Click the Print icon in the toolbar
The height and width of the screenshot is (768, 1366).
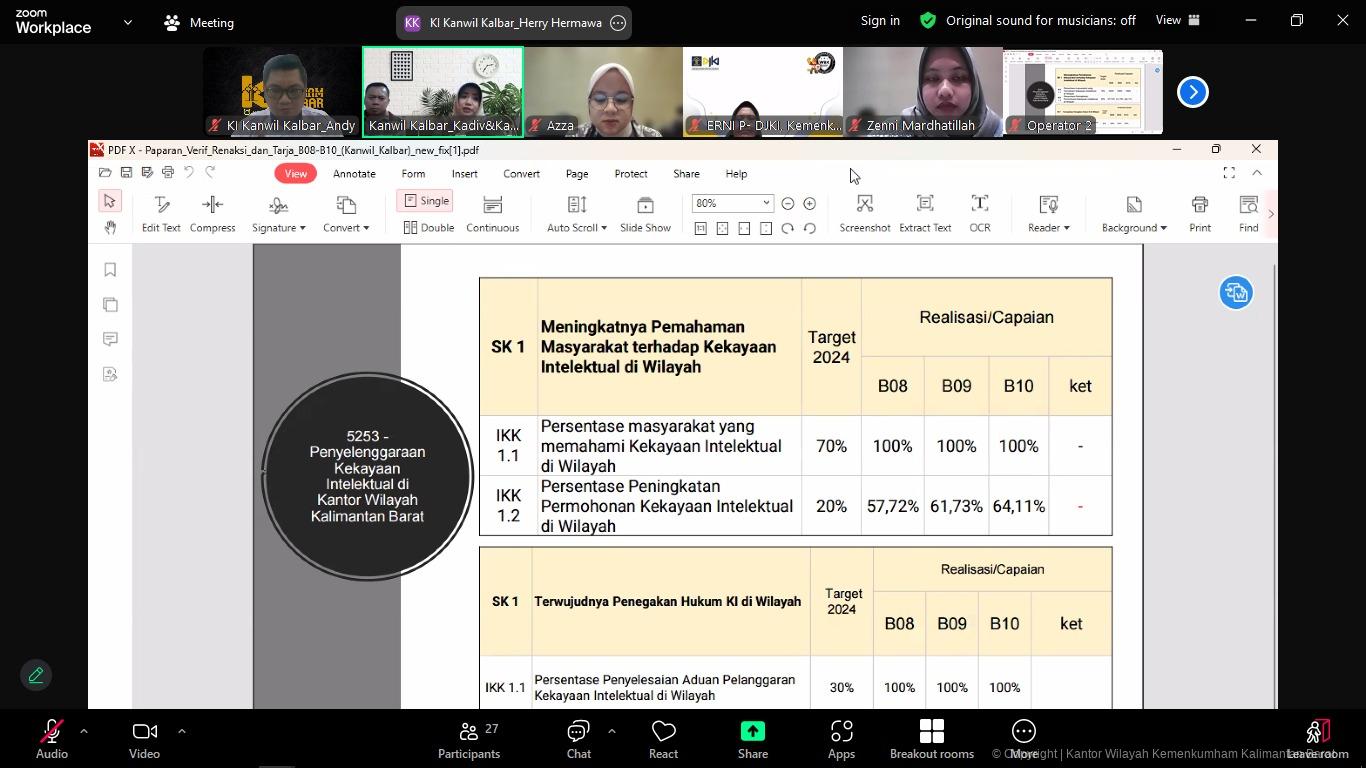point(1199,213)
